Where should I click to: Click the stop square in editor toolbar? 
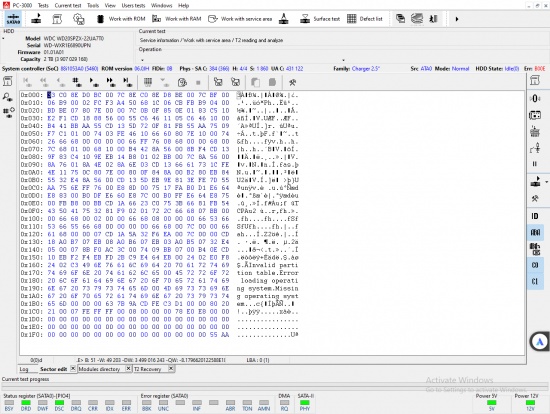pos(198,82)
